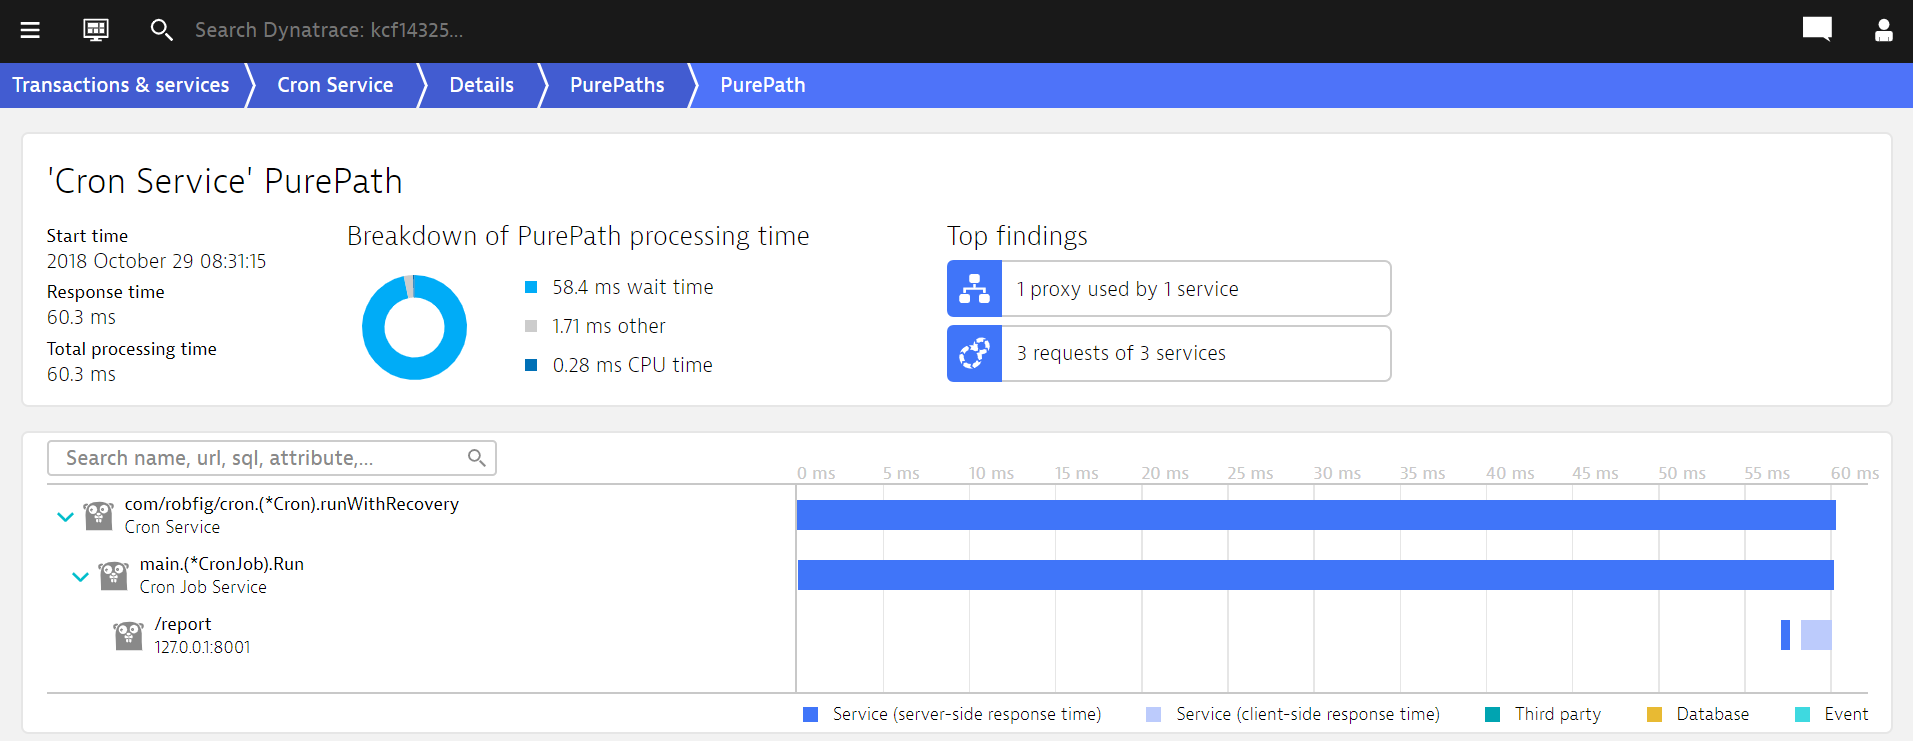Viewport: 1913px width, 741px height.
Task: Select com/robfig/cron.(*Cron).runWithRecovery entry
Action: click(x=291, y=504)
